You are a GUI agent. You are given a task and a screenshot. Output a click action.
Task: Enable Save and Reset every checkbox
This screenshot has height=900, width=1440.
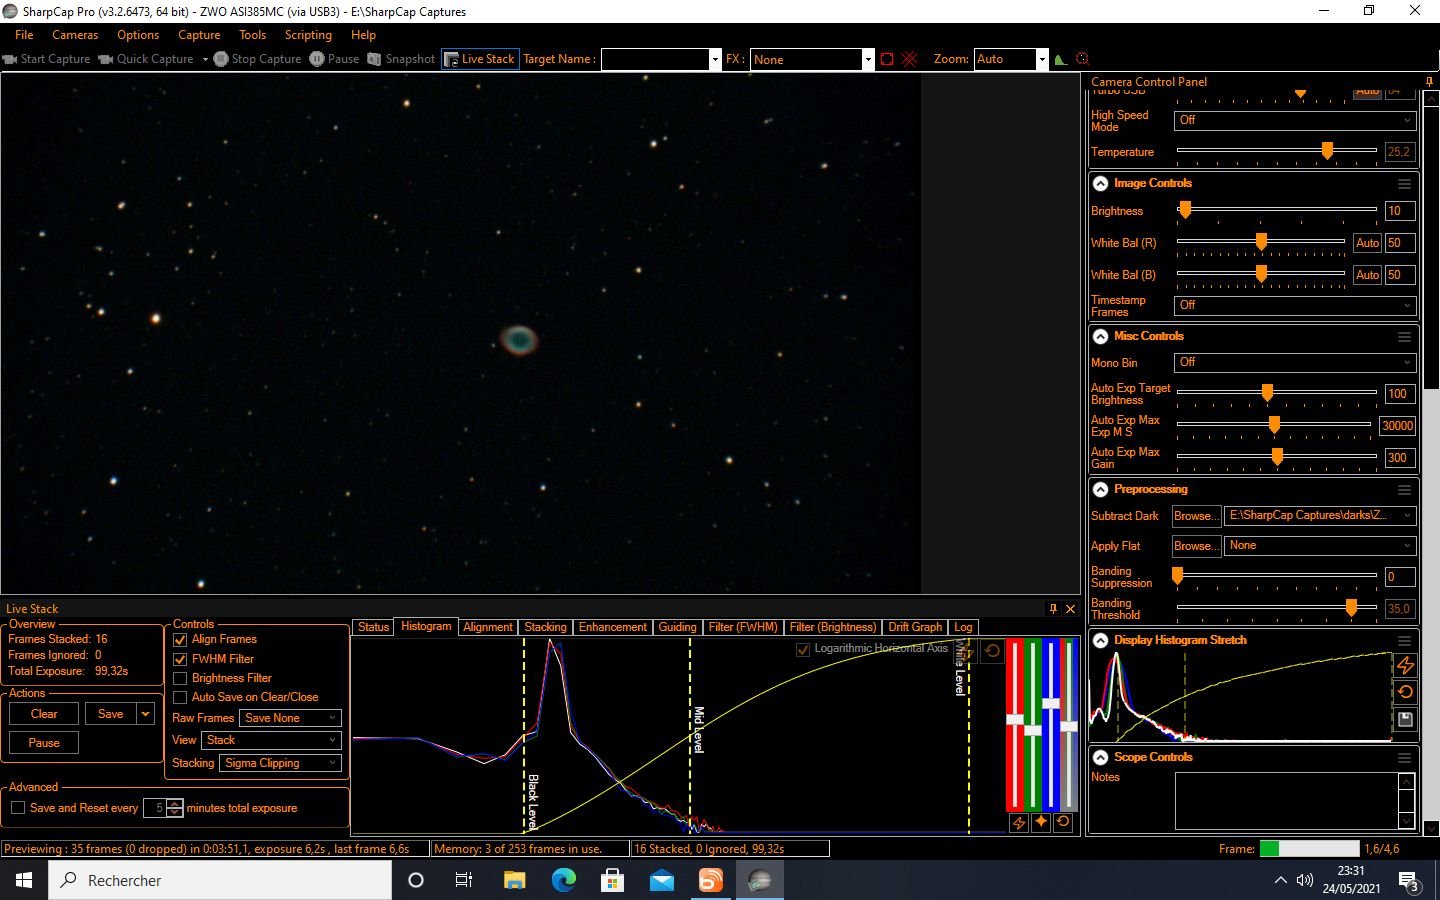tap(18, 808)
